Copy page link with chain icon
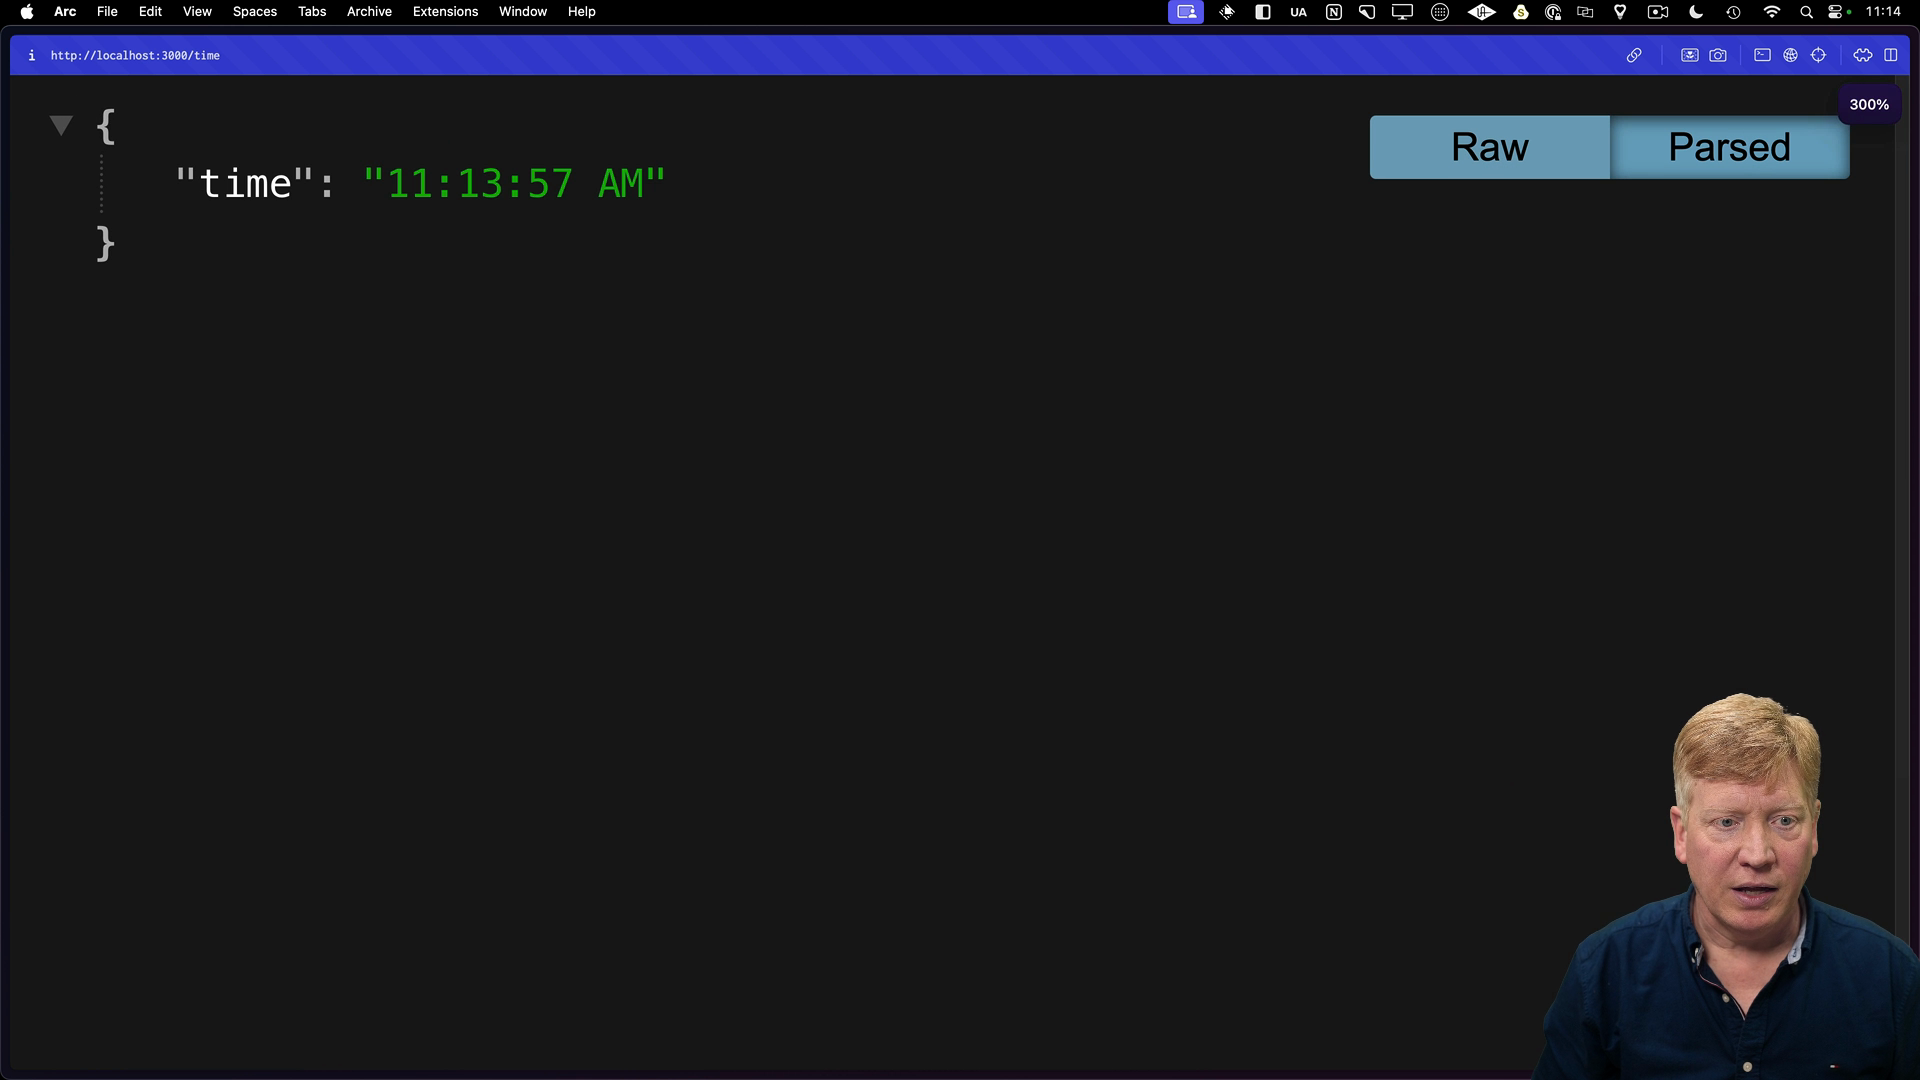The width and height of the screenshot is (1920, 1080). point(1634,56)
